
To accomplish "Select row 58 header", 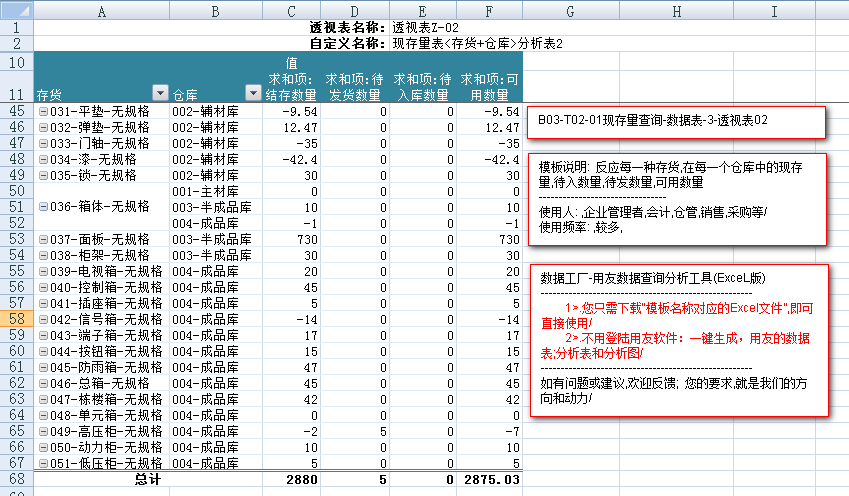I will click(x=16, y=319).
